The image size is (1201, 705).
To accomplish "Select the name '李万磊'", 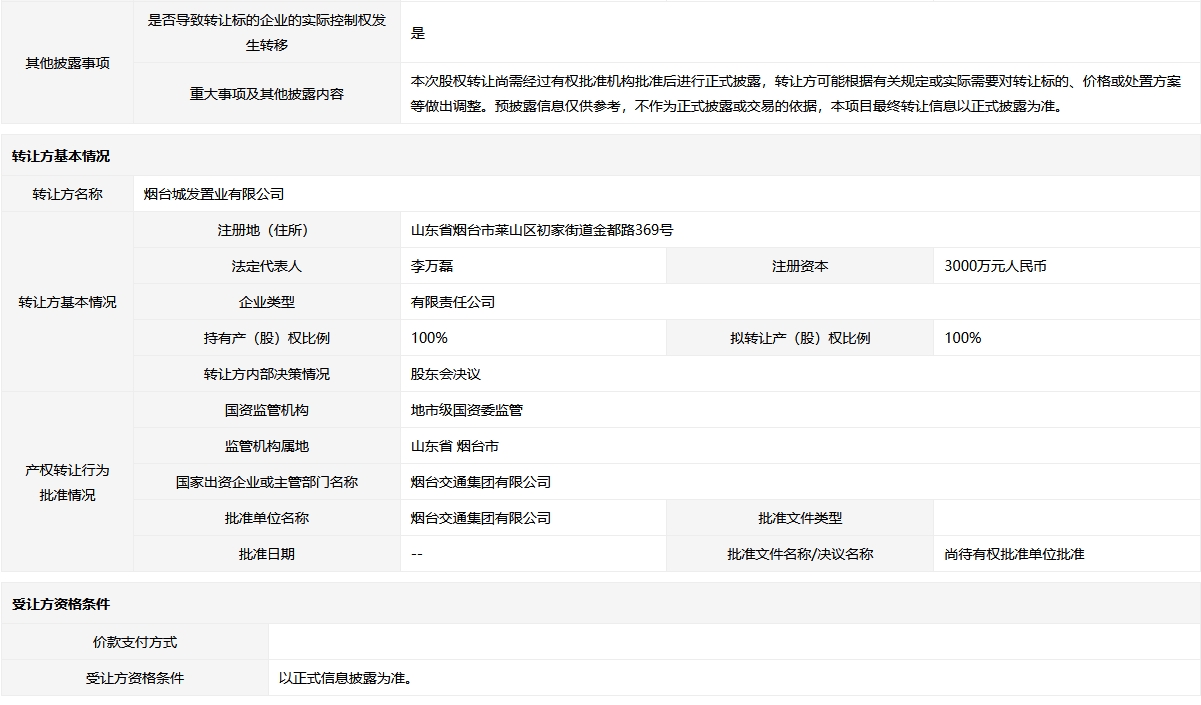I will tap(432, 266).
